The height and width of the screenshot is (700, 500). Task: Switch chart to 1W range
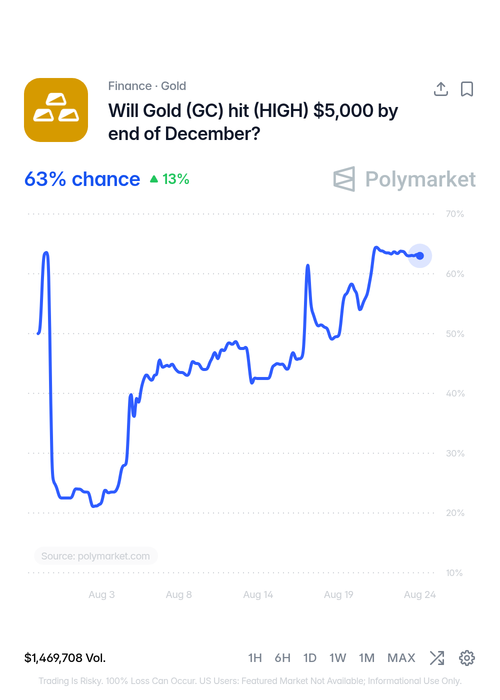click(338, 658)
